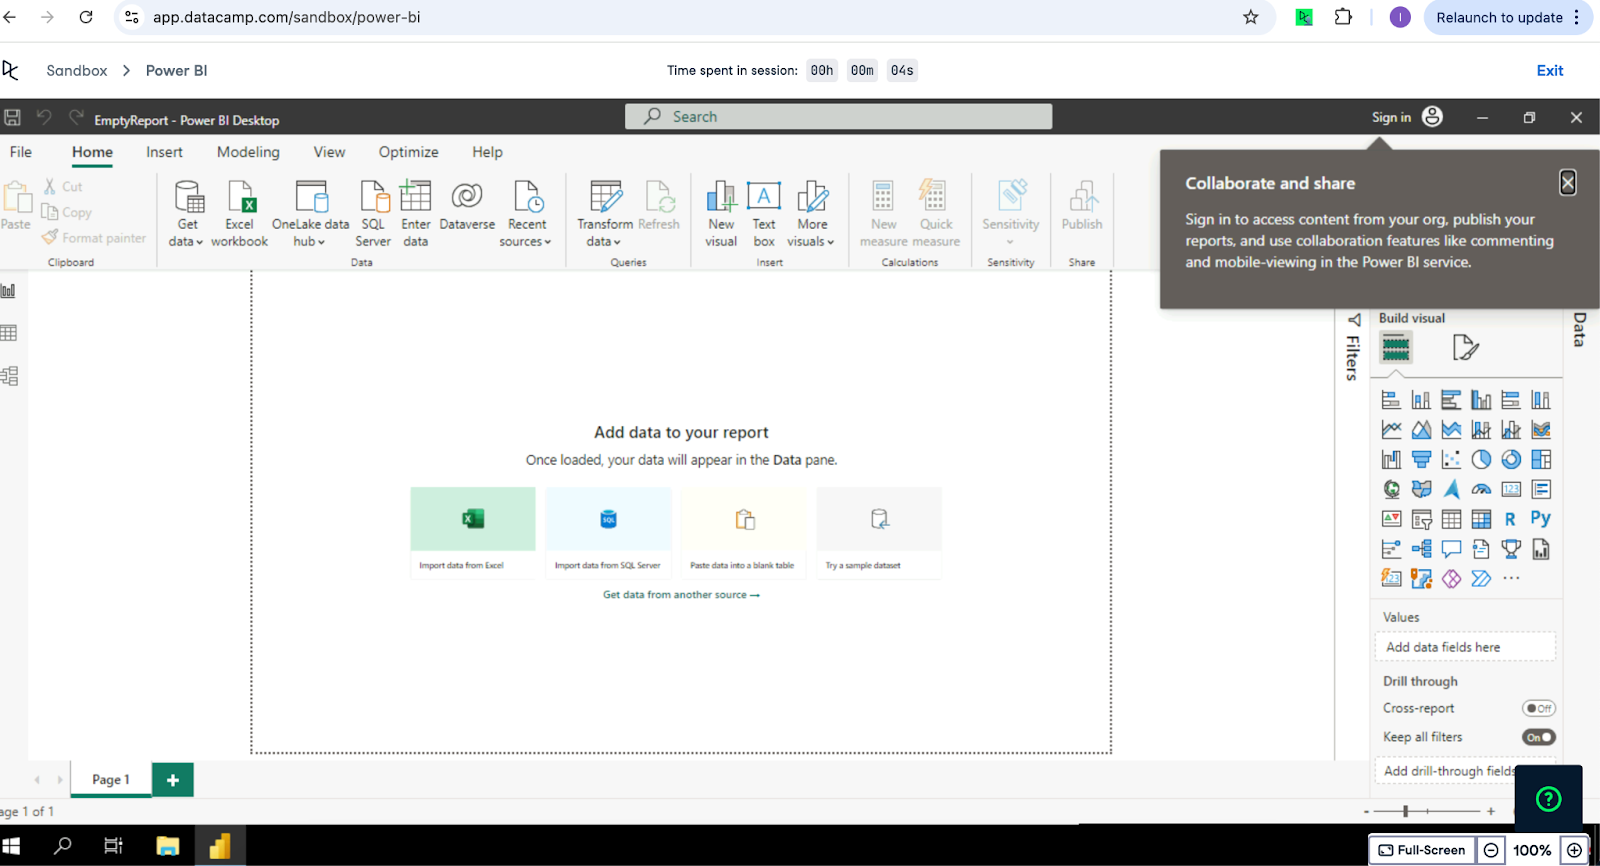The image size is (1600, 866).
Task: Select the Q&A speech bubble visual
Action: [1451, 549]
